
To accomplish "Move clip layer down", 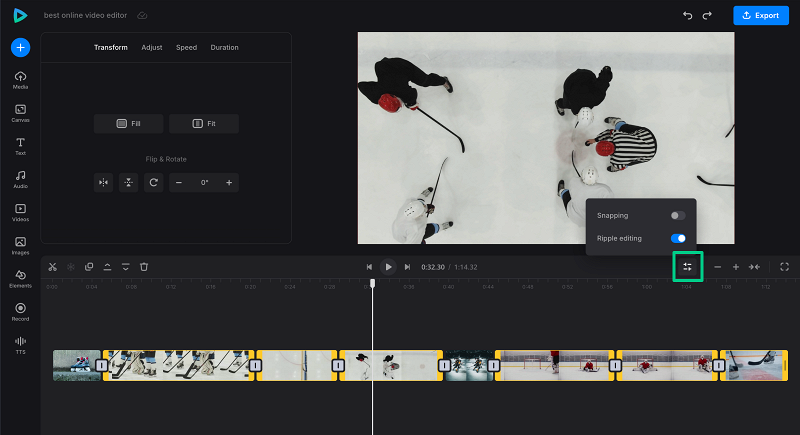I will coord(126,267).
